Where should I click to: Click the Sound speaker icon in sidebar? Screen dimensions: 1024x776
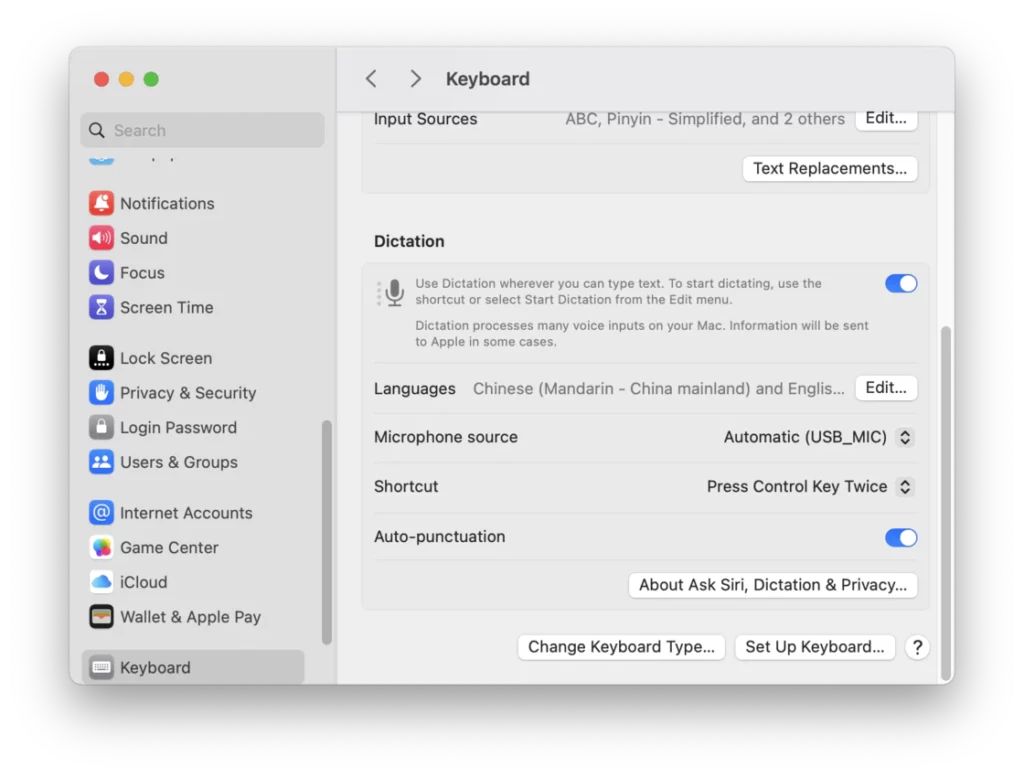coord(101,238)
